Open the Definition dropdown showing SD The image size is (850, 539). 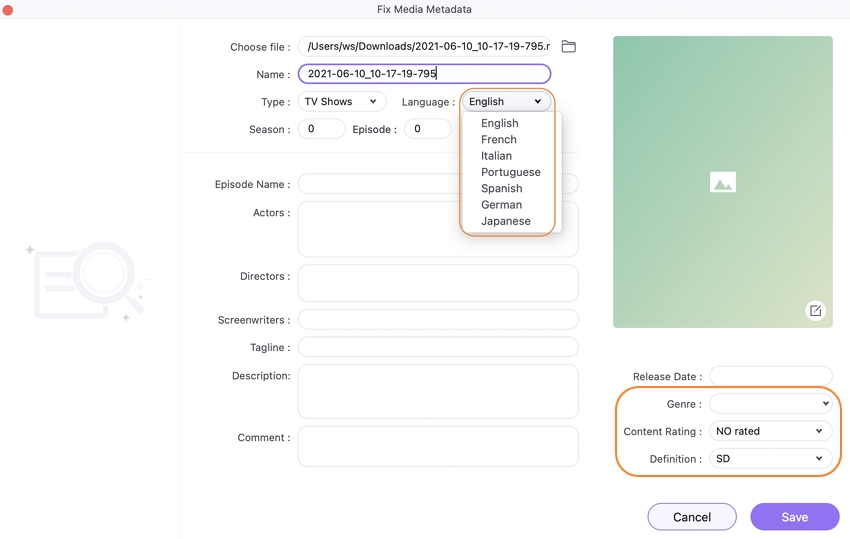coord(770,459)
